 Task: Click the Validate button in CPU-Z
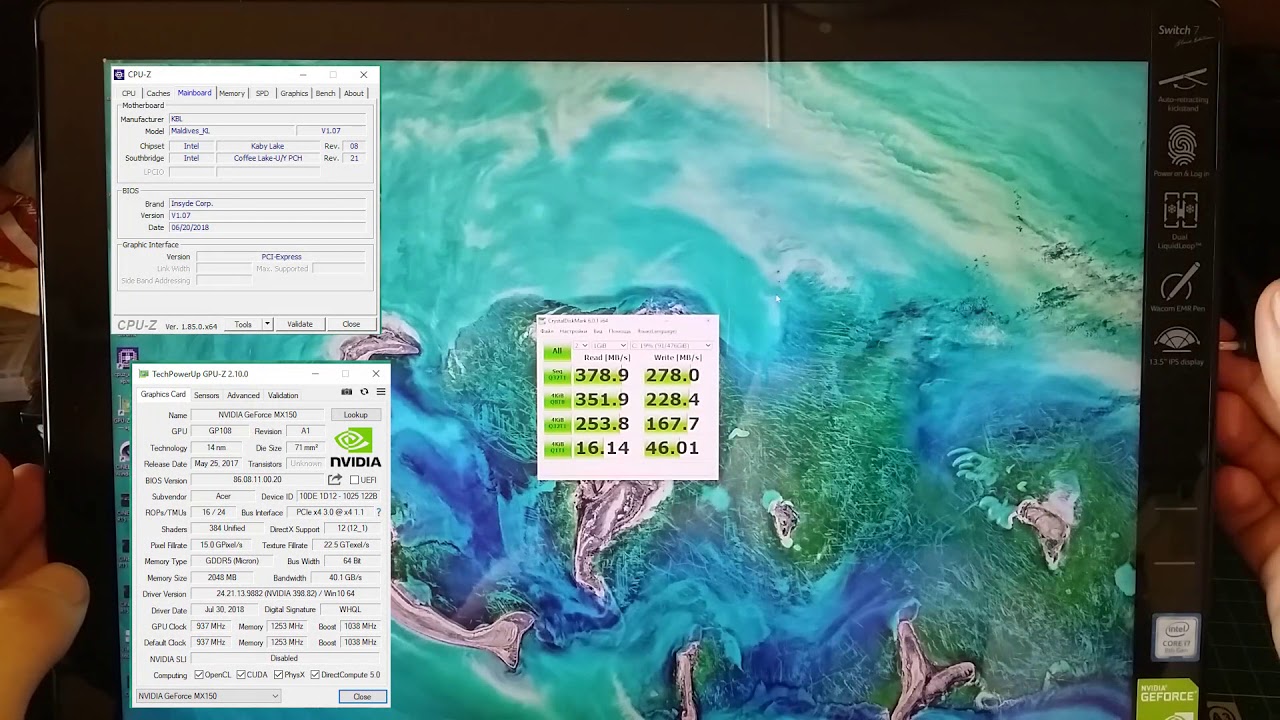coord(300,324)
